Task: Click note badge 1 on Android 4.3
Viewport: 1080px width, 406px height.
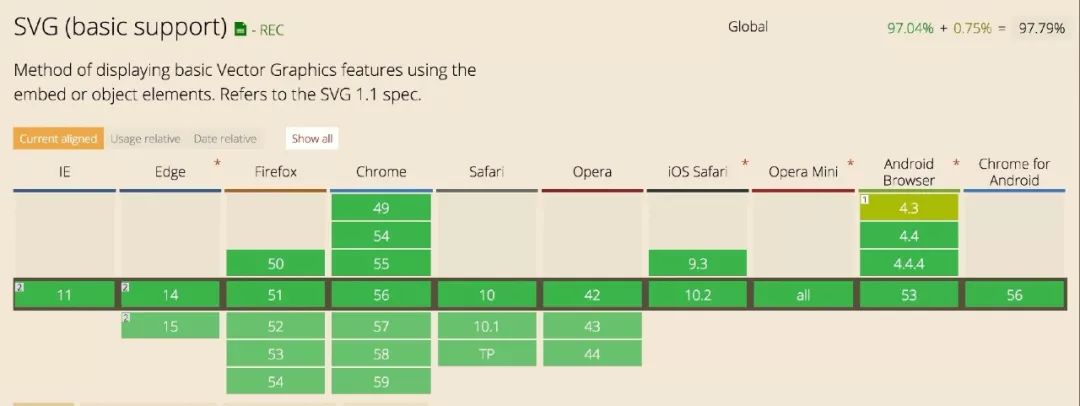Action: tap(865, 199)
